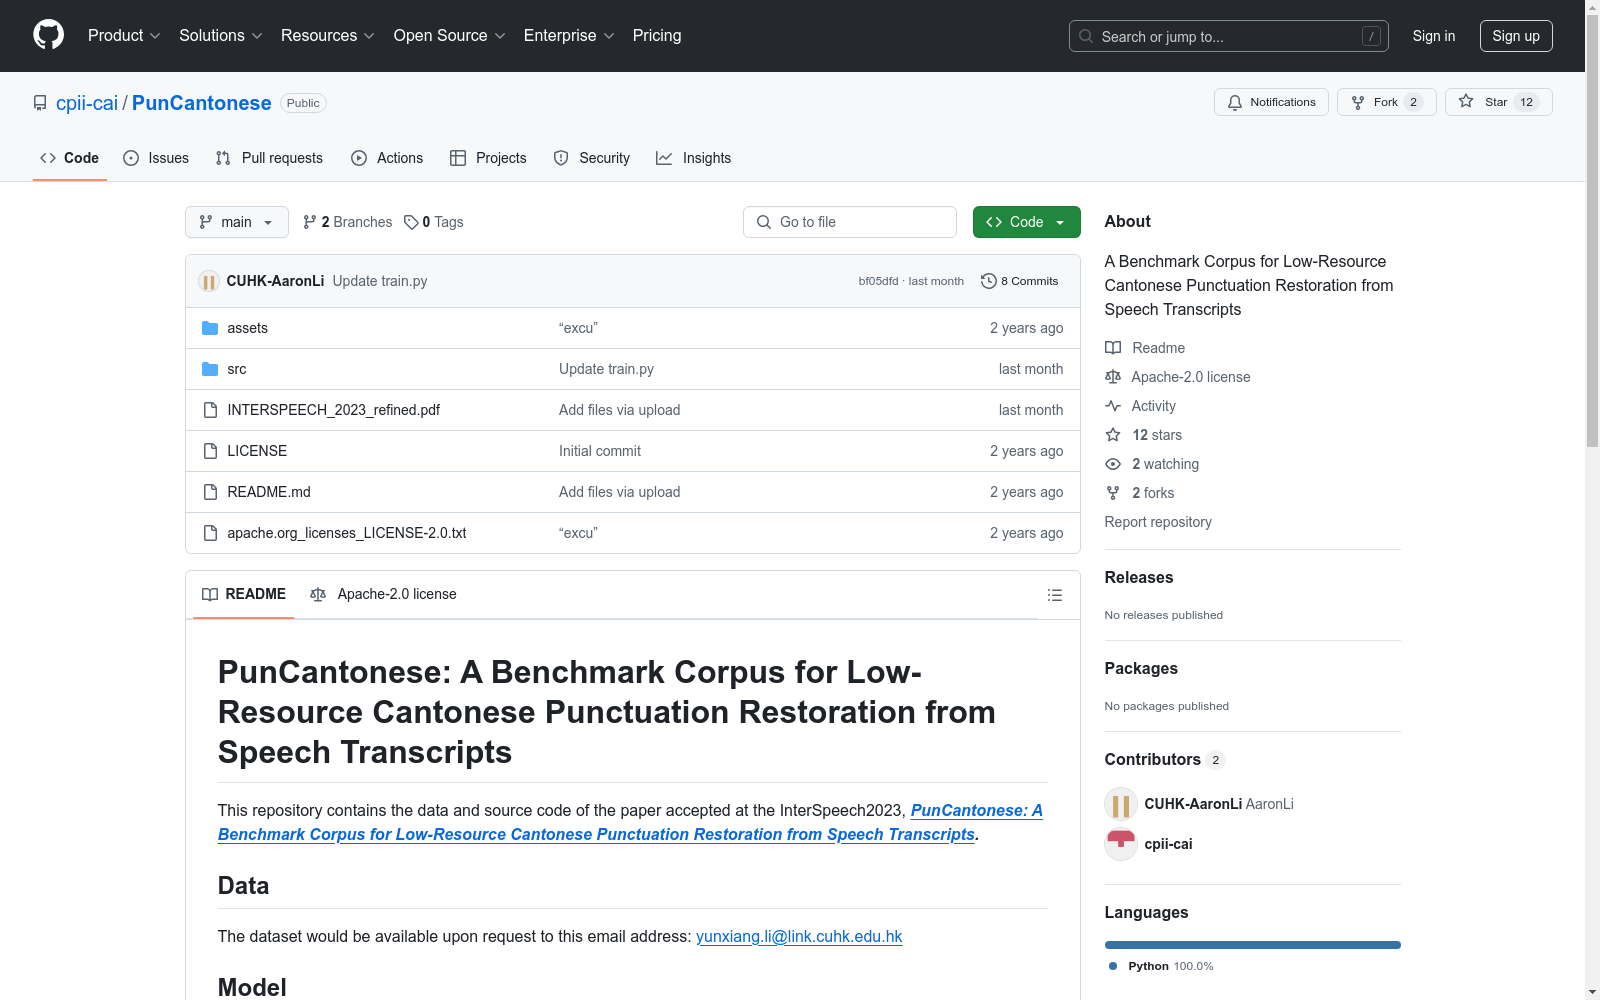Open the README outline list icon
This screenshot has width=1600, height=1000.
(1055, 595)
